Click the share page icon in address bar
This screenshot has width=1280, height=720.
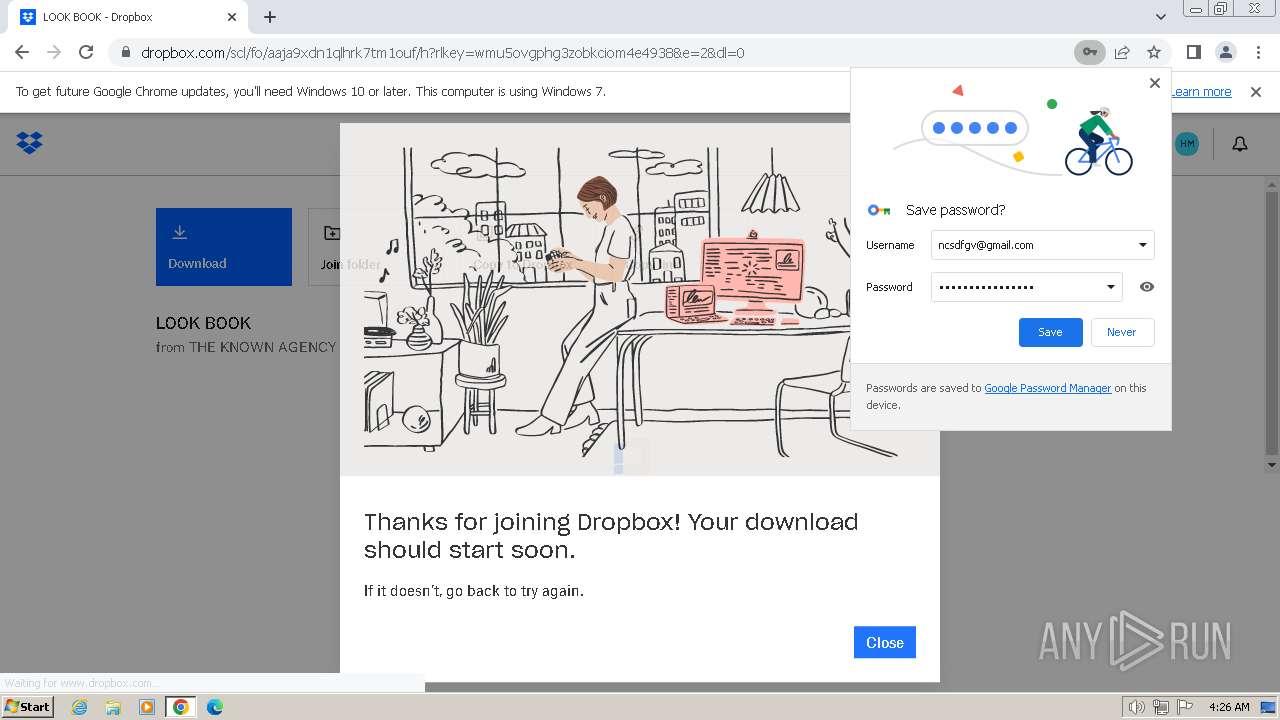1122,52
